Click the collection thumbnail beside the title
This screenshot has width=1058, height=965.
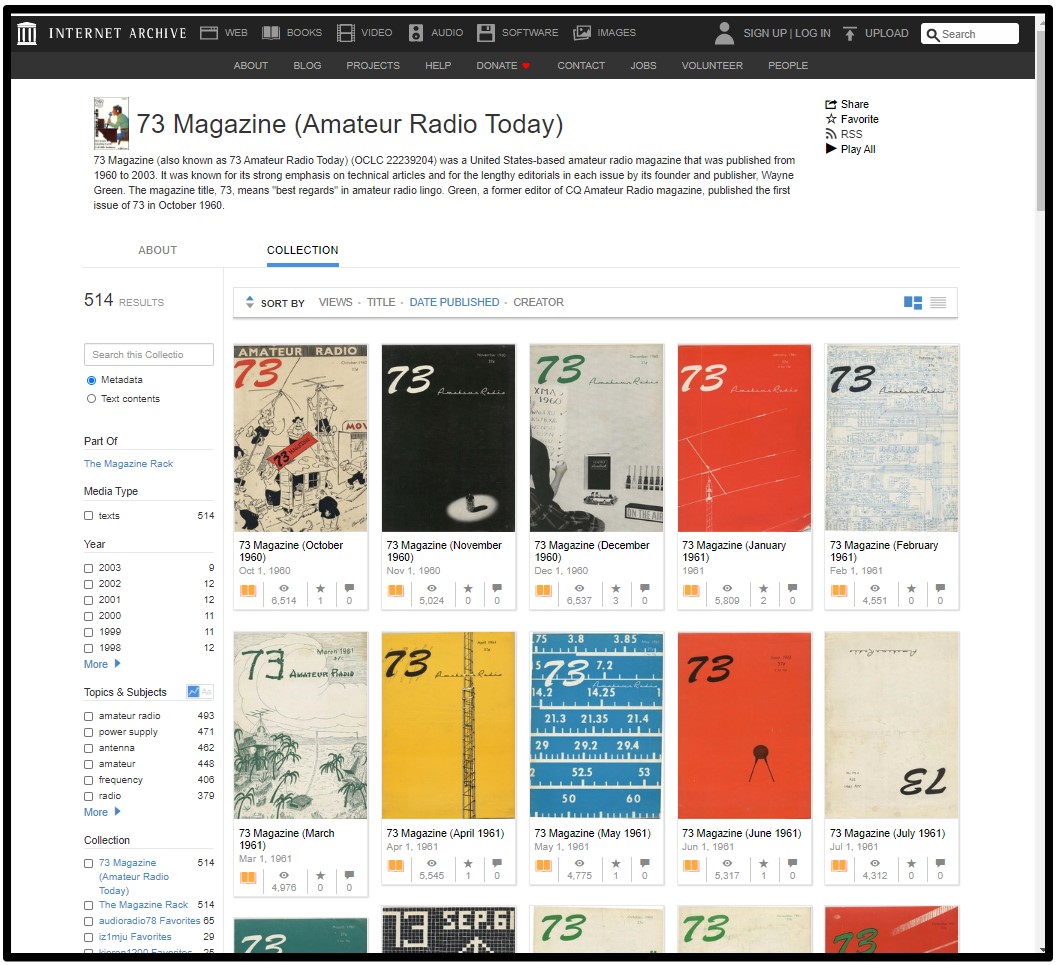point(111,123)
